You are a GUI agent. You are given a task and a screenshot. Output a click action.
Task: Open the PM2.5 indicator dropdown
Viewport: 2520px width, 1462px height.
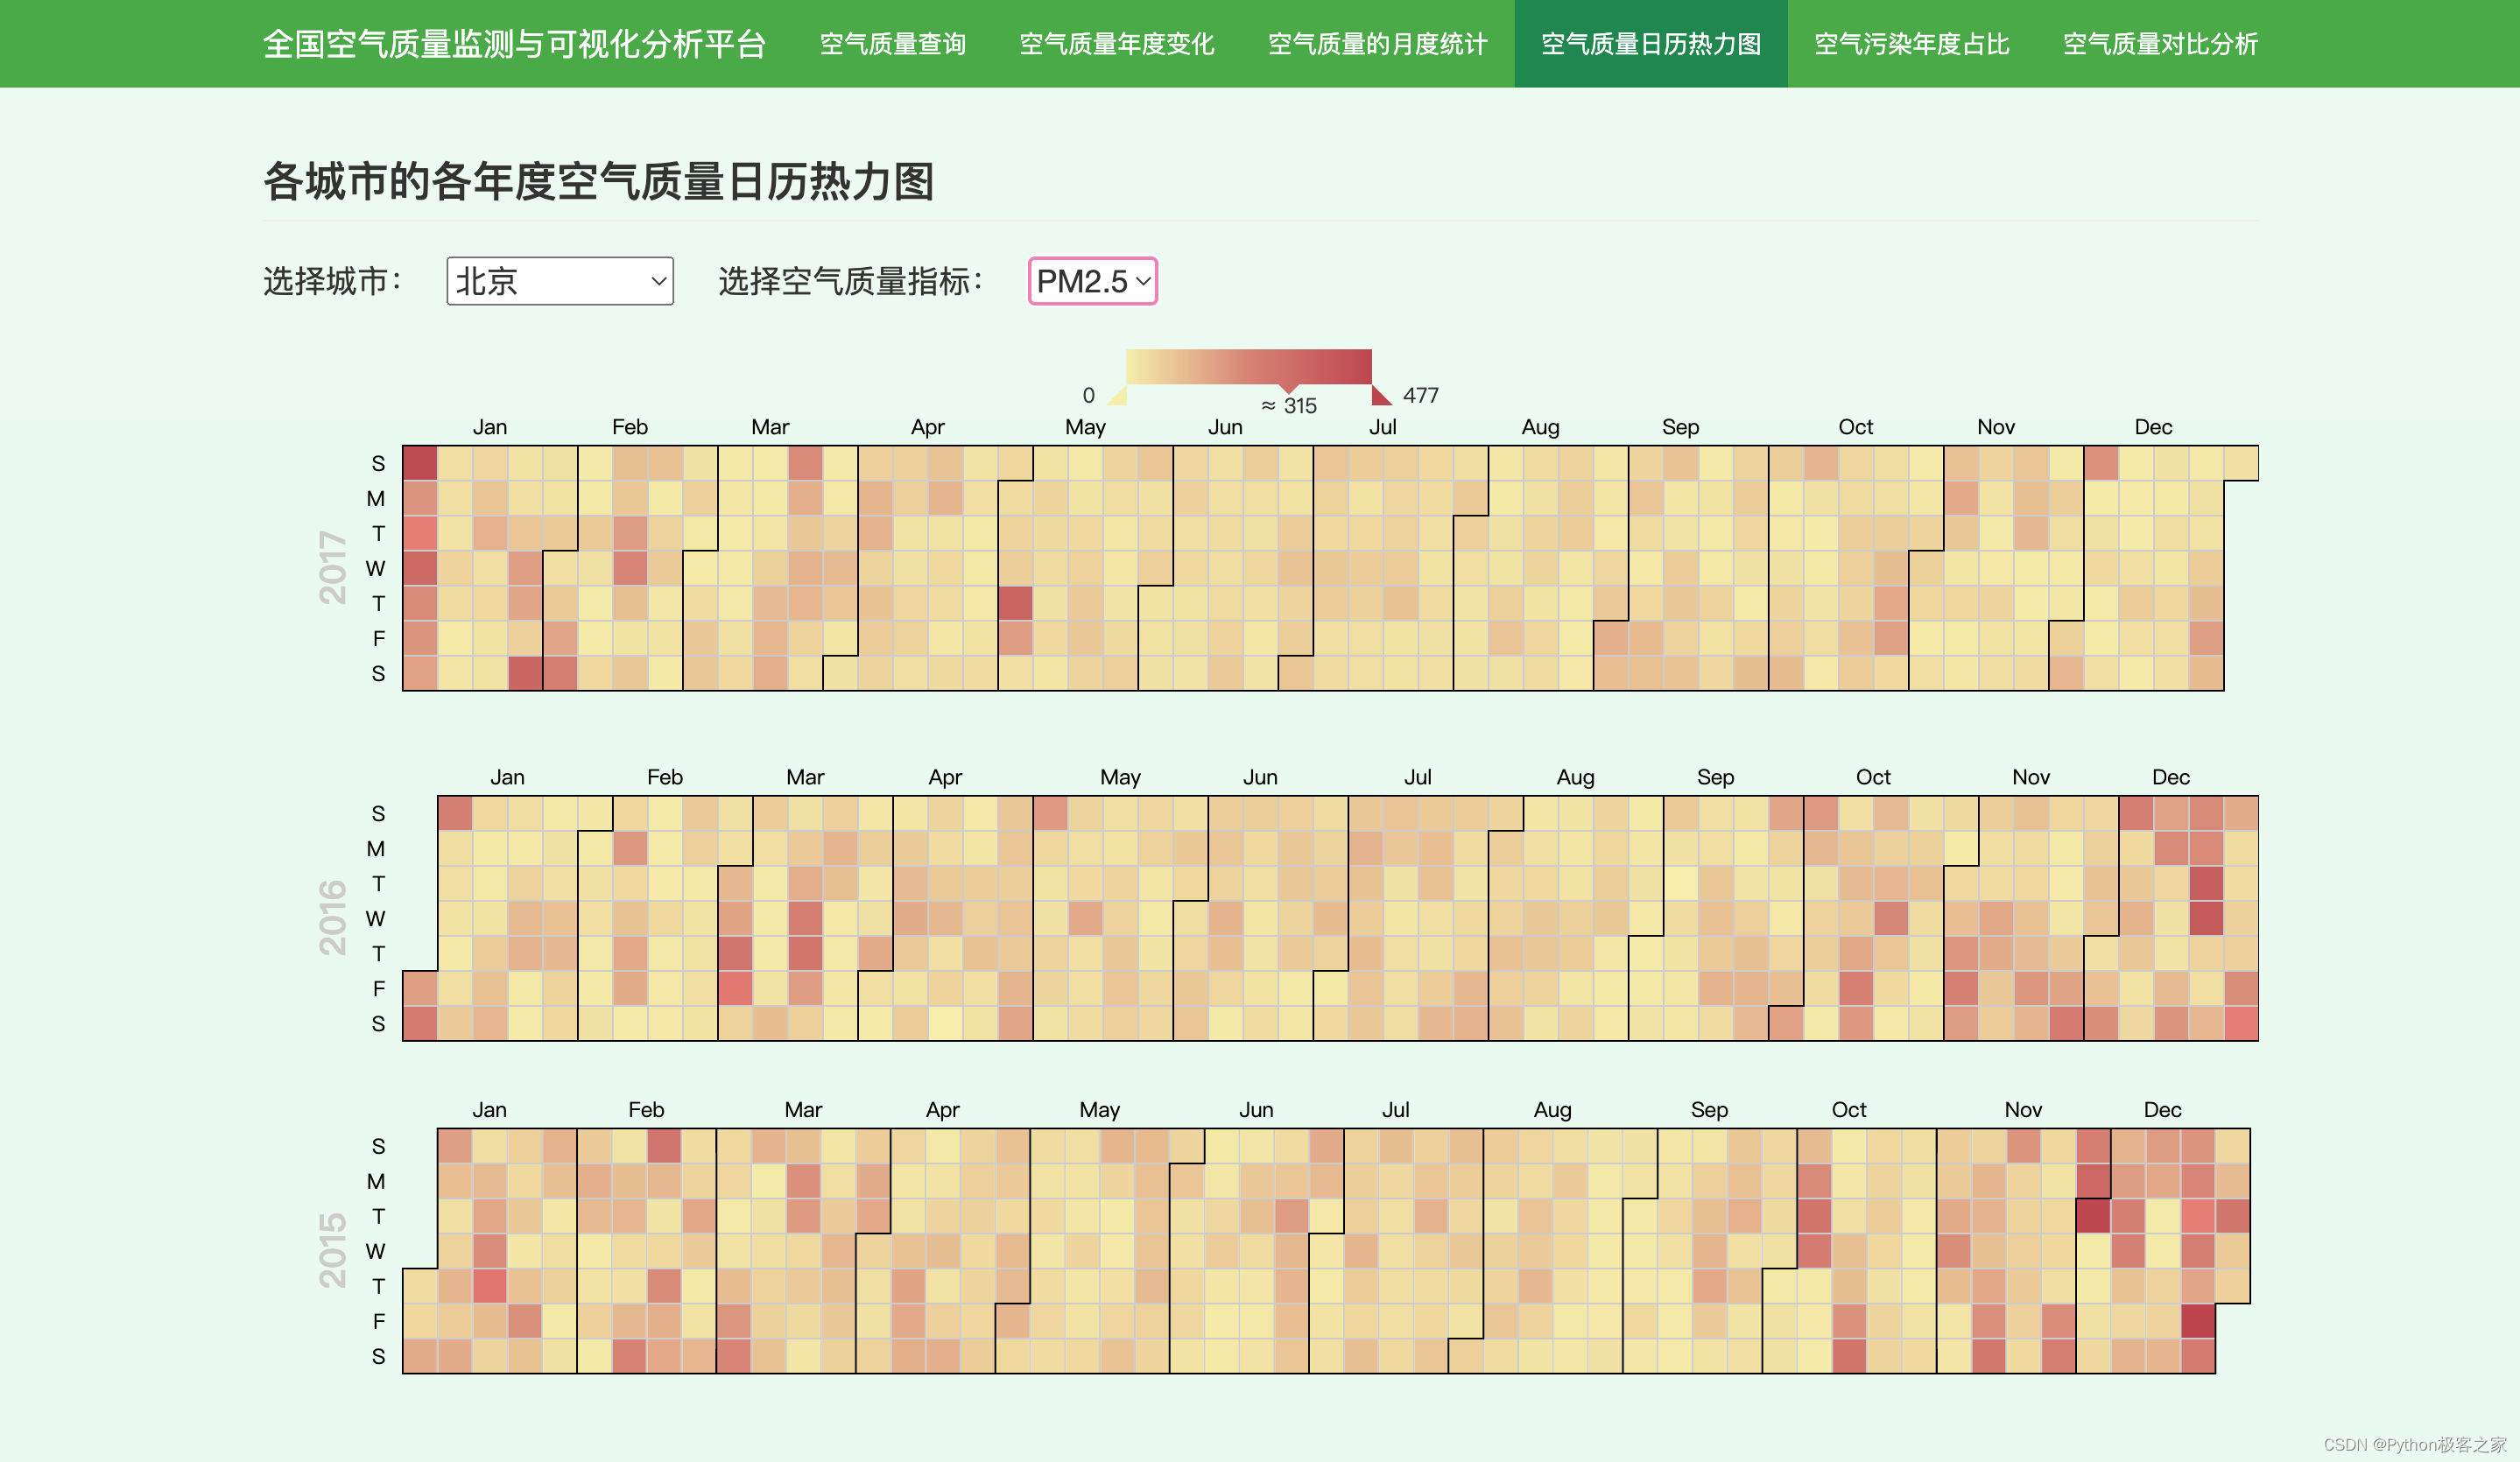(x=1092, y=281)
